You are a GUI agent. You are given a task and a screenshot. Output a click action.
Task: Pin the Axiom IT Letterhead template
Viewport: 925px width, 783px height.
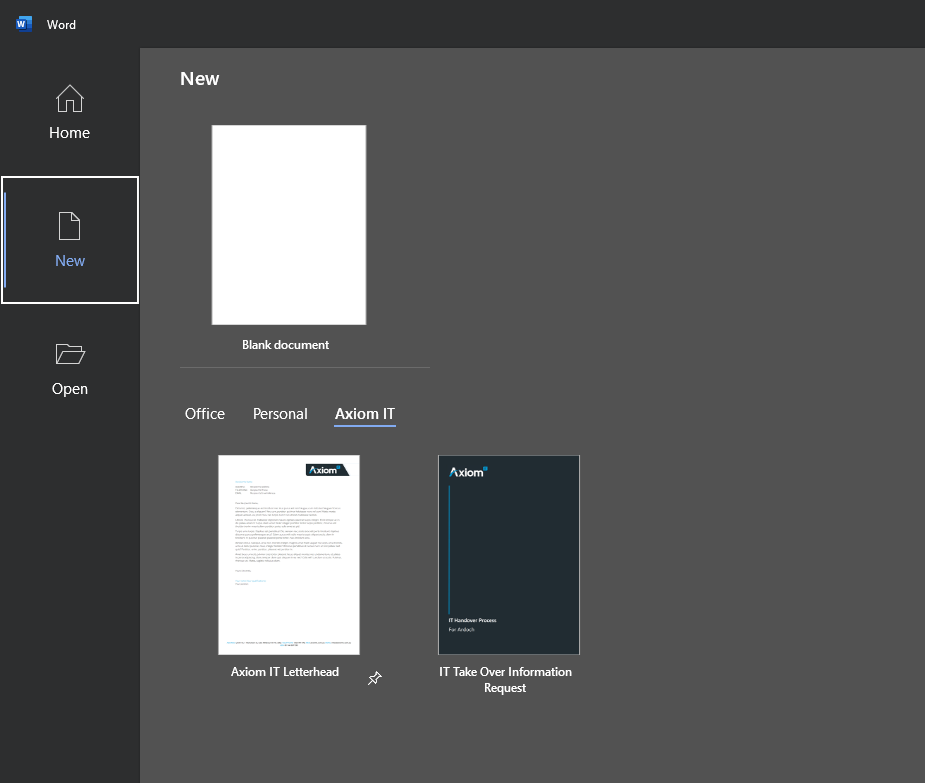[x=375, y=678]
